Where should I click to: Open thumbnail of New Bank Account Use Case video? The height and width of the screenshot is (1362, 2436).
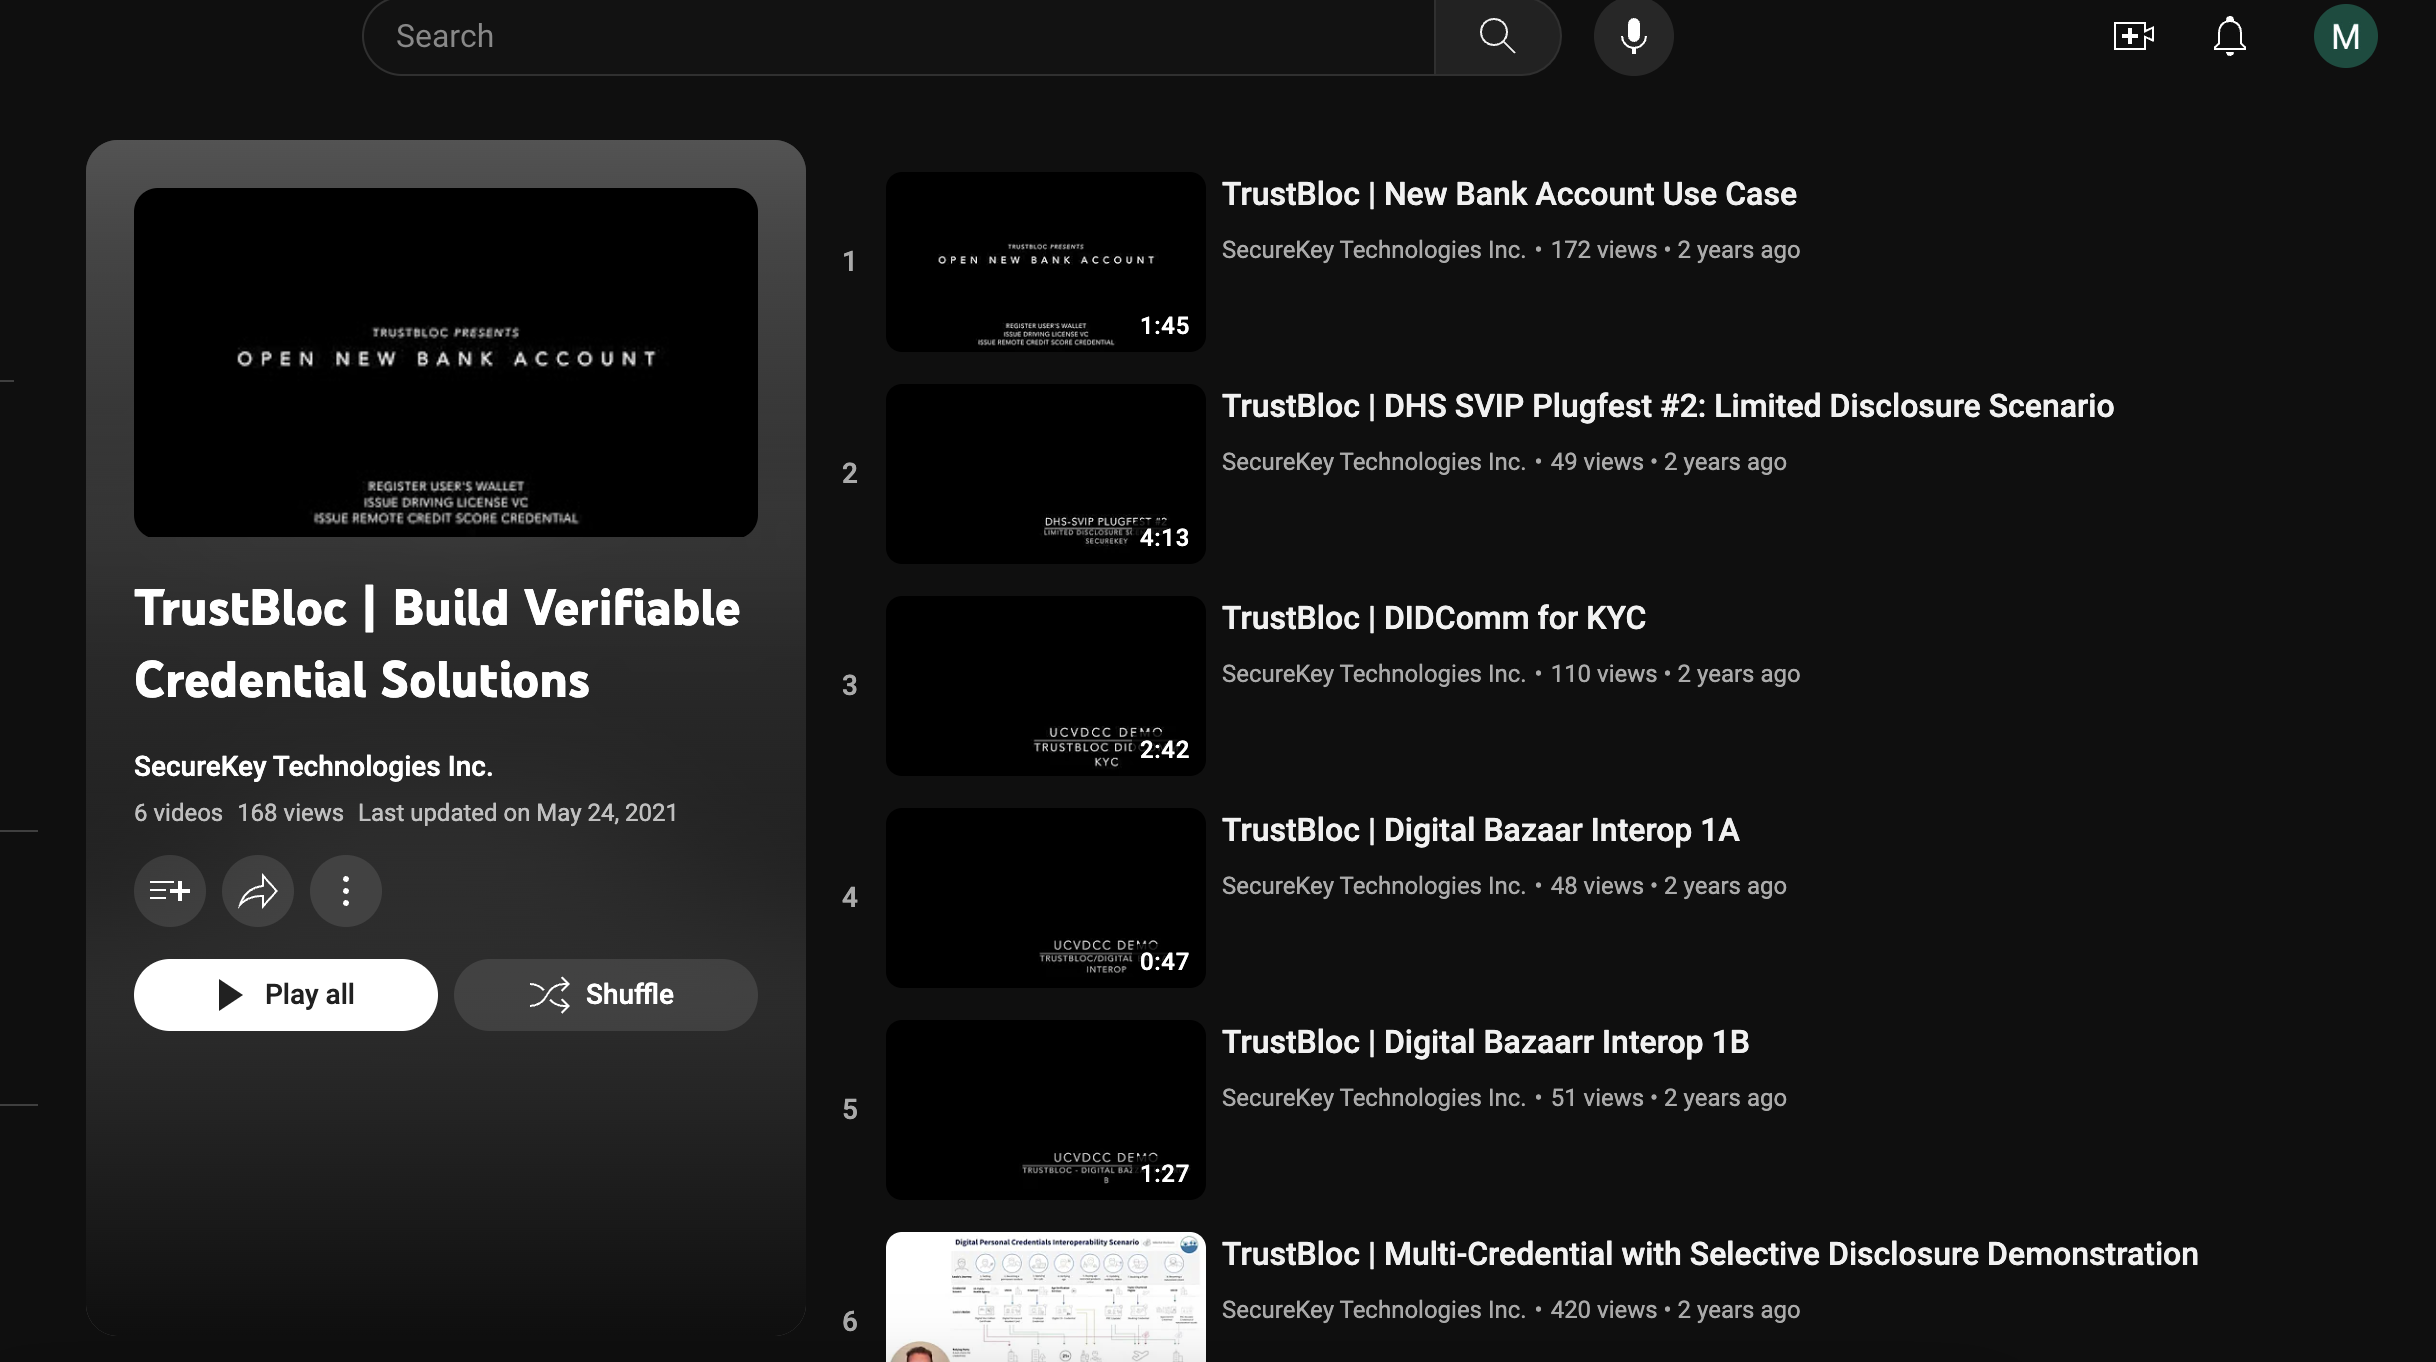pyautogui.click(x=1045, y=261)
